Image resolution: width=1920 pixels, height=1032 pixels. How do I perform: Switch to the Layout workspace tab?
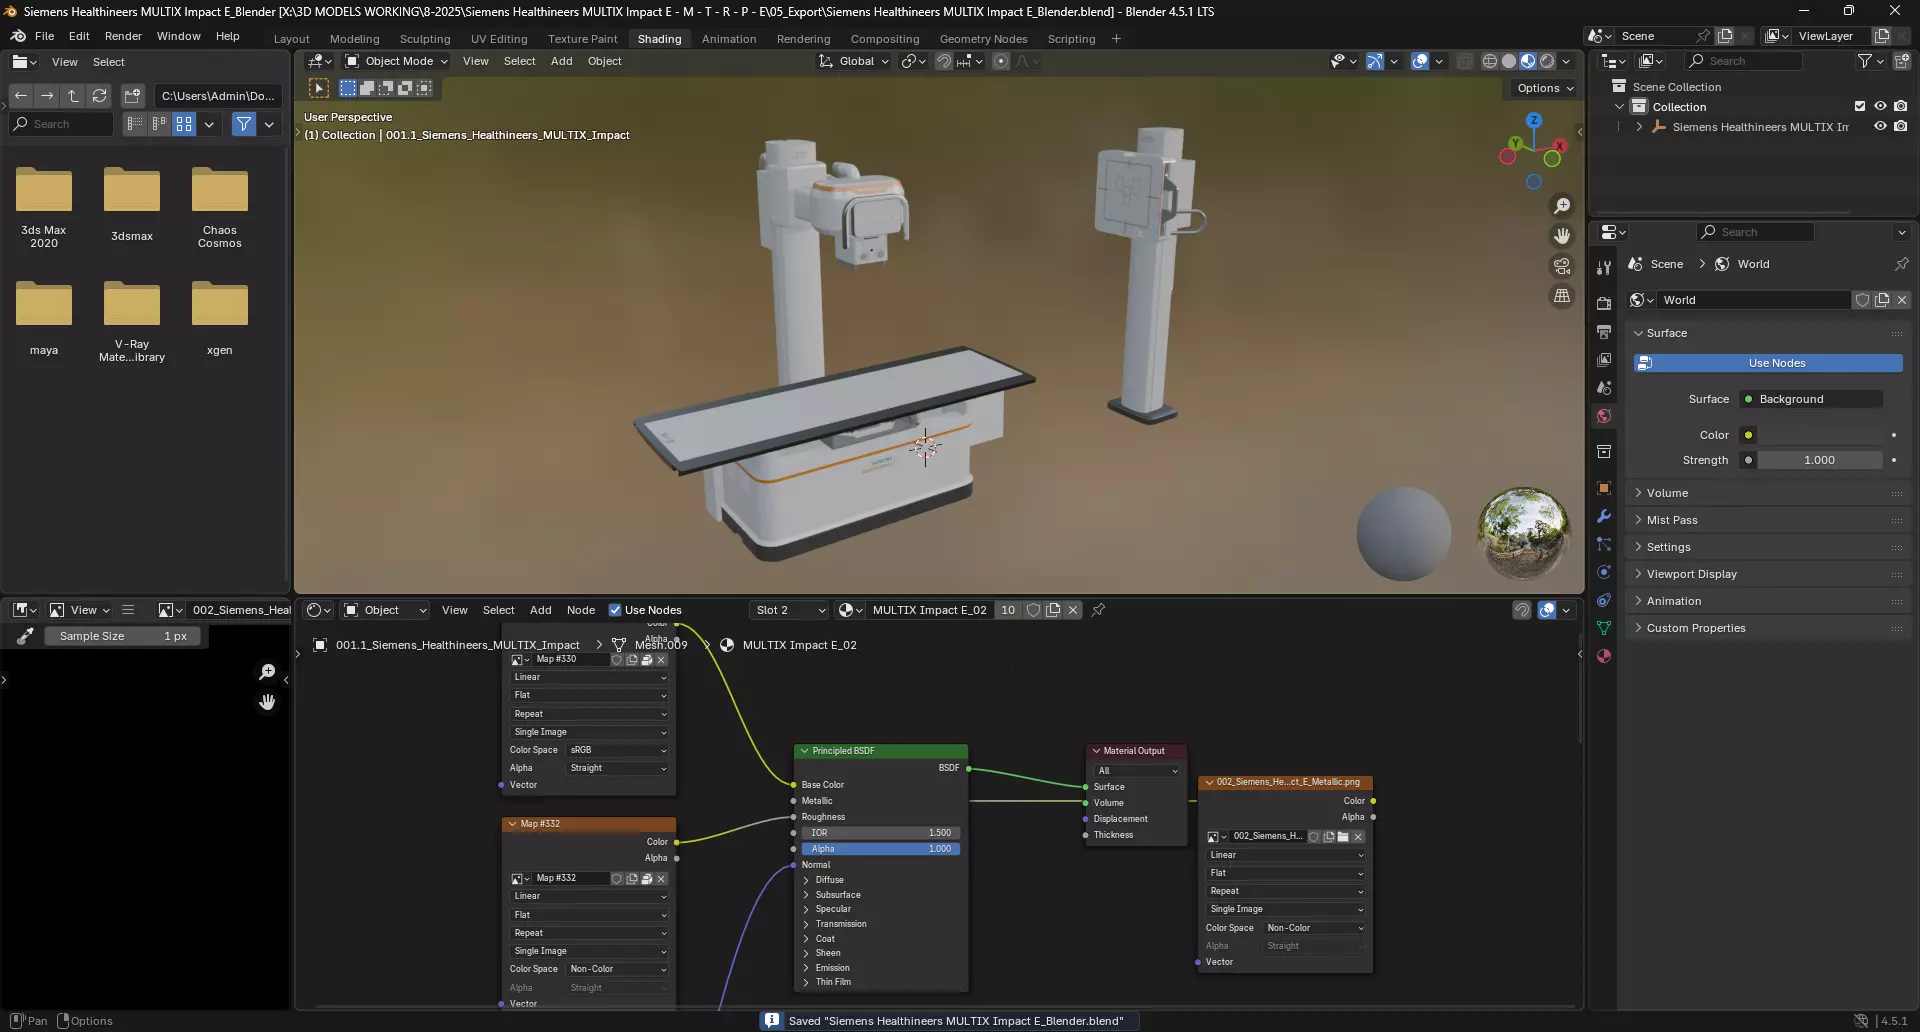291,39
